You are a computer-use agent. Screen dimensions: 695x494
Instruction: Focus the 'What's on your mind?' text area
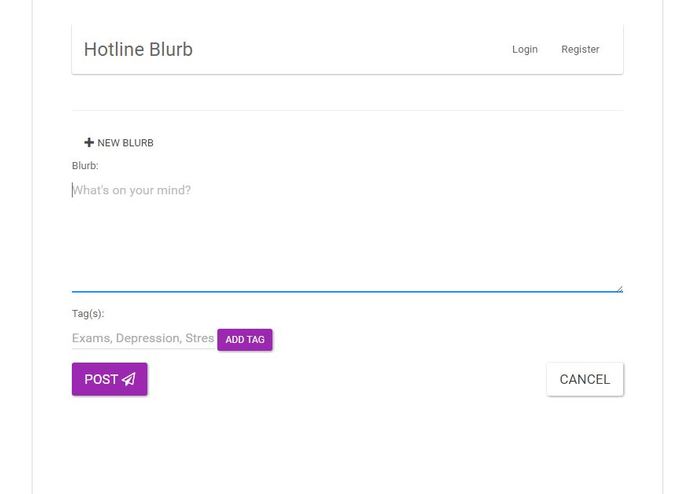(x=348, y=235)
